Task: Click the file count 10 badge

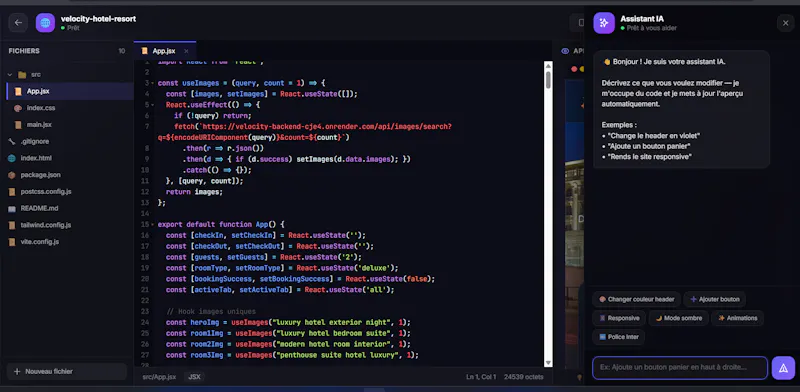Action: click(x=121, y=51)
